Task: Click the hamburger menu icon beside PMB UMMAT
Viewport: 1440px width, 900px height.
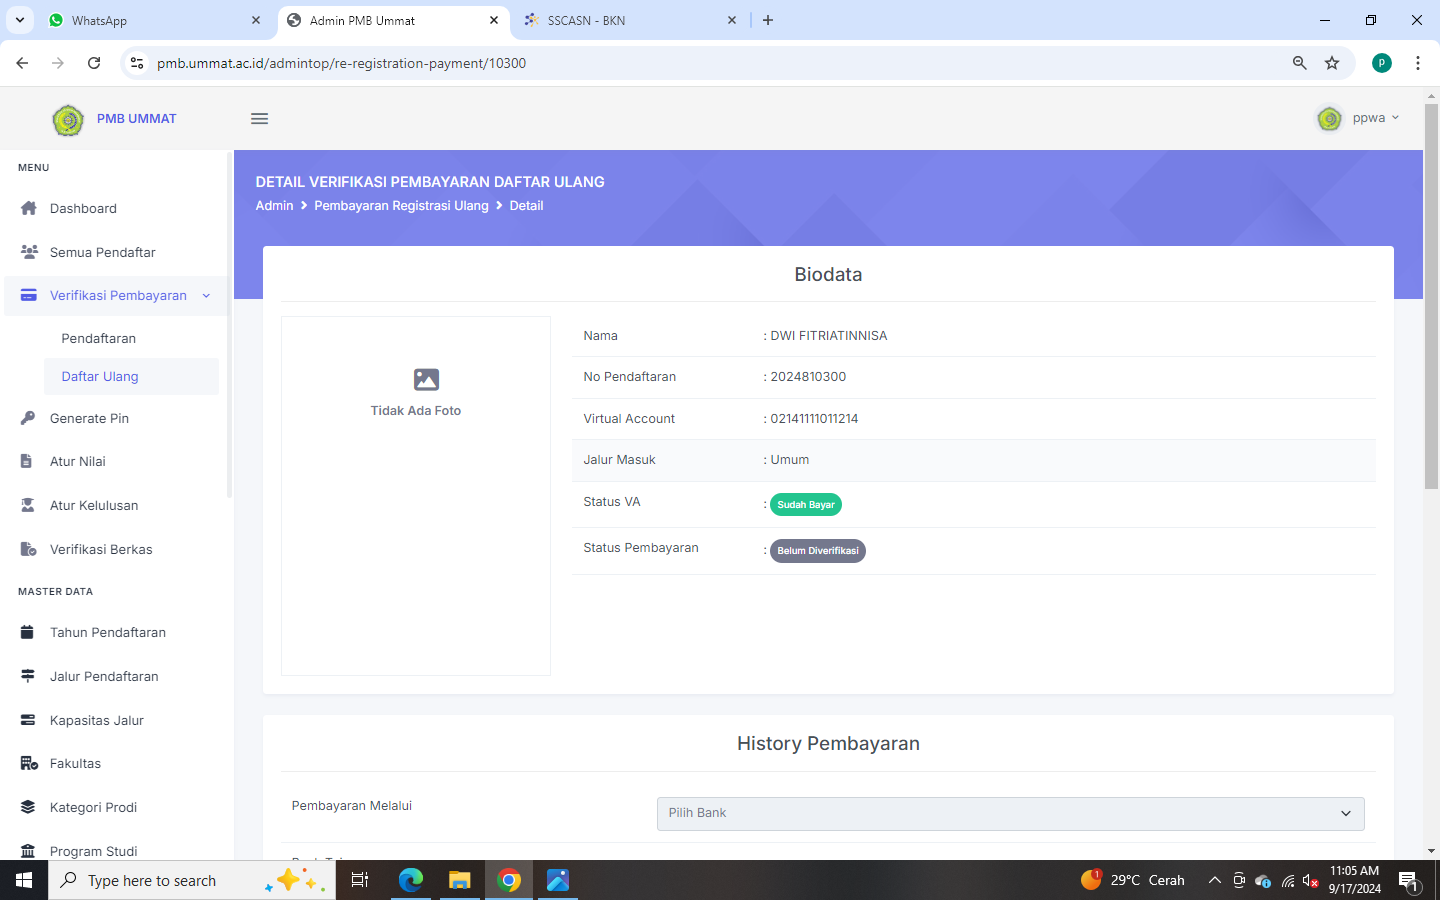Action: pos(259,119)
